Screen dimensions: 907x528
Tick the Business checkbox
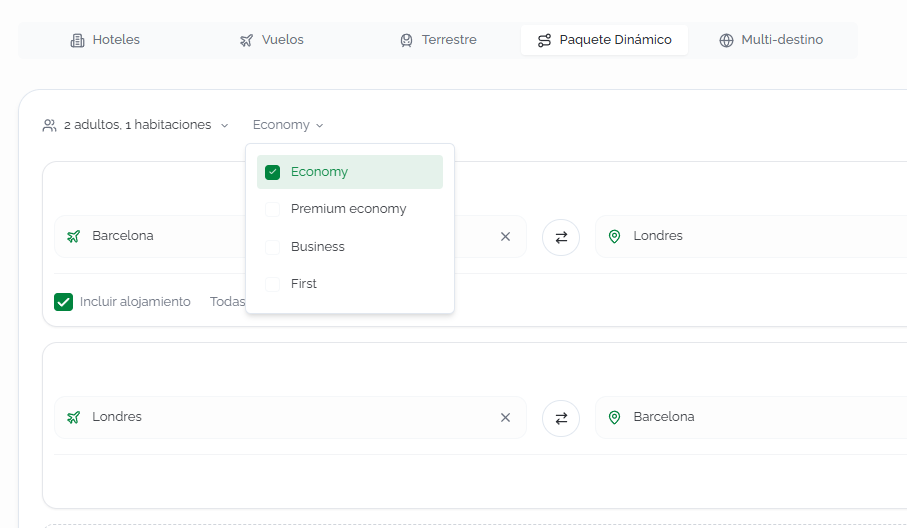pos(272,248)
